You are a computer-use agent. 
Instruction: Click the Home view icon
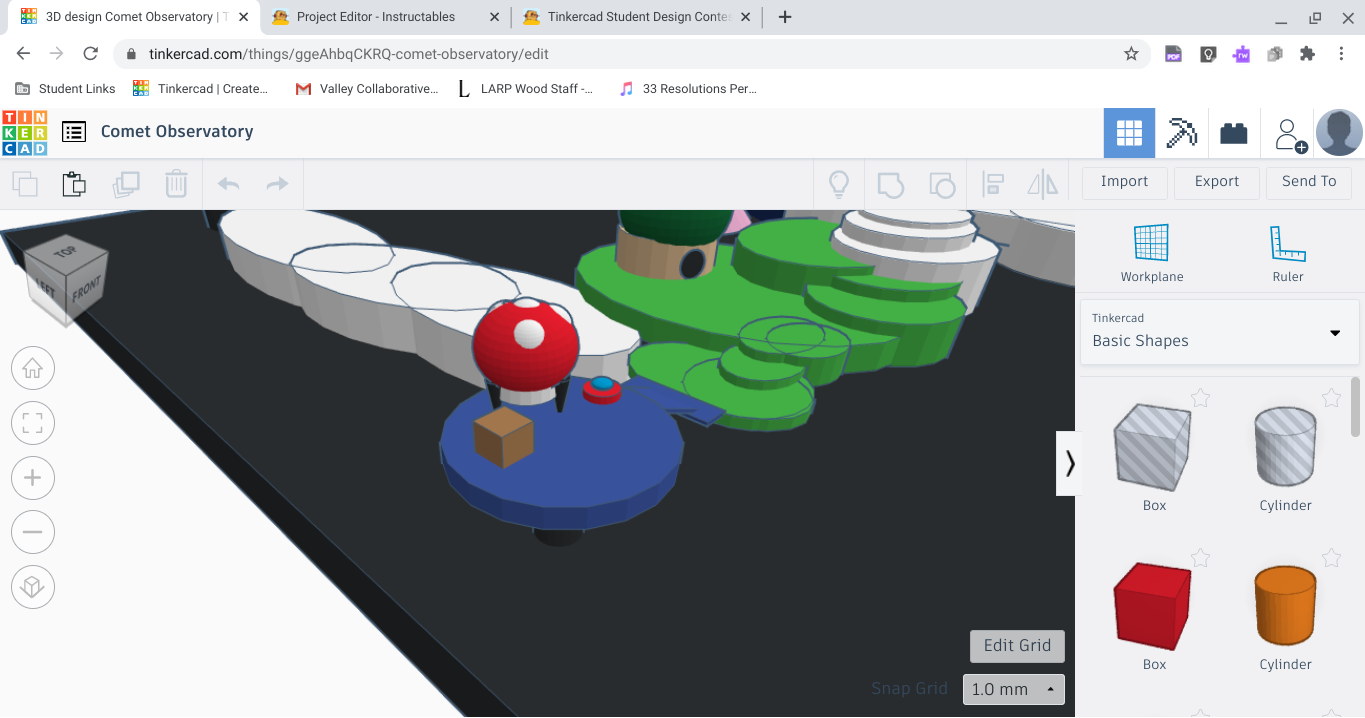(32, 368)
